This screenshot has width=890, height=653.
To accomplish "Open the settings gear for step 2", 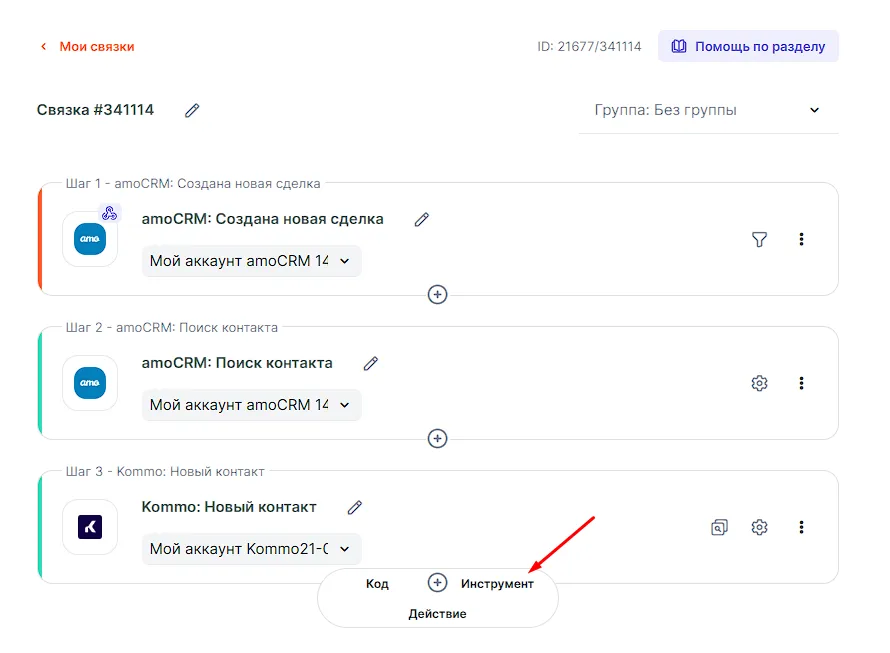I will pyautogui.click(x=759, y=383).
